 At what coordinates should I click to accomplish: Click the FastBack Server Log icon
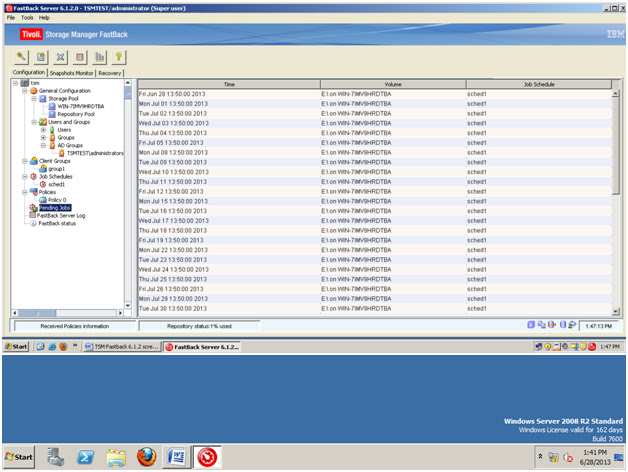tap(33, 216)
